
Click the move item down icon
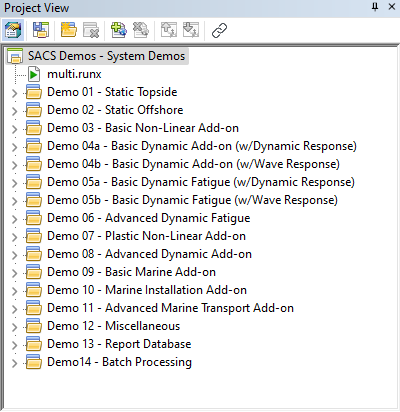point(191,30)
